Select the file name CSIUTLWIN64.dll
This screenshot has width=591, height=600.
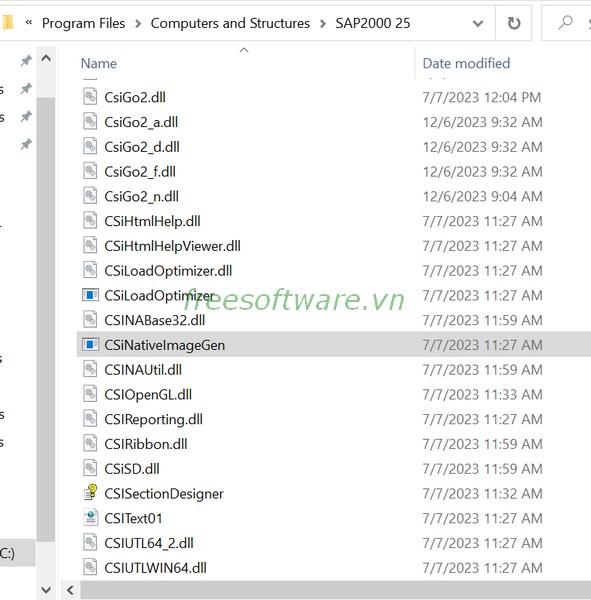tap(155, 568)
